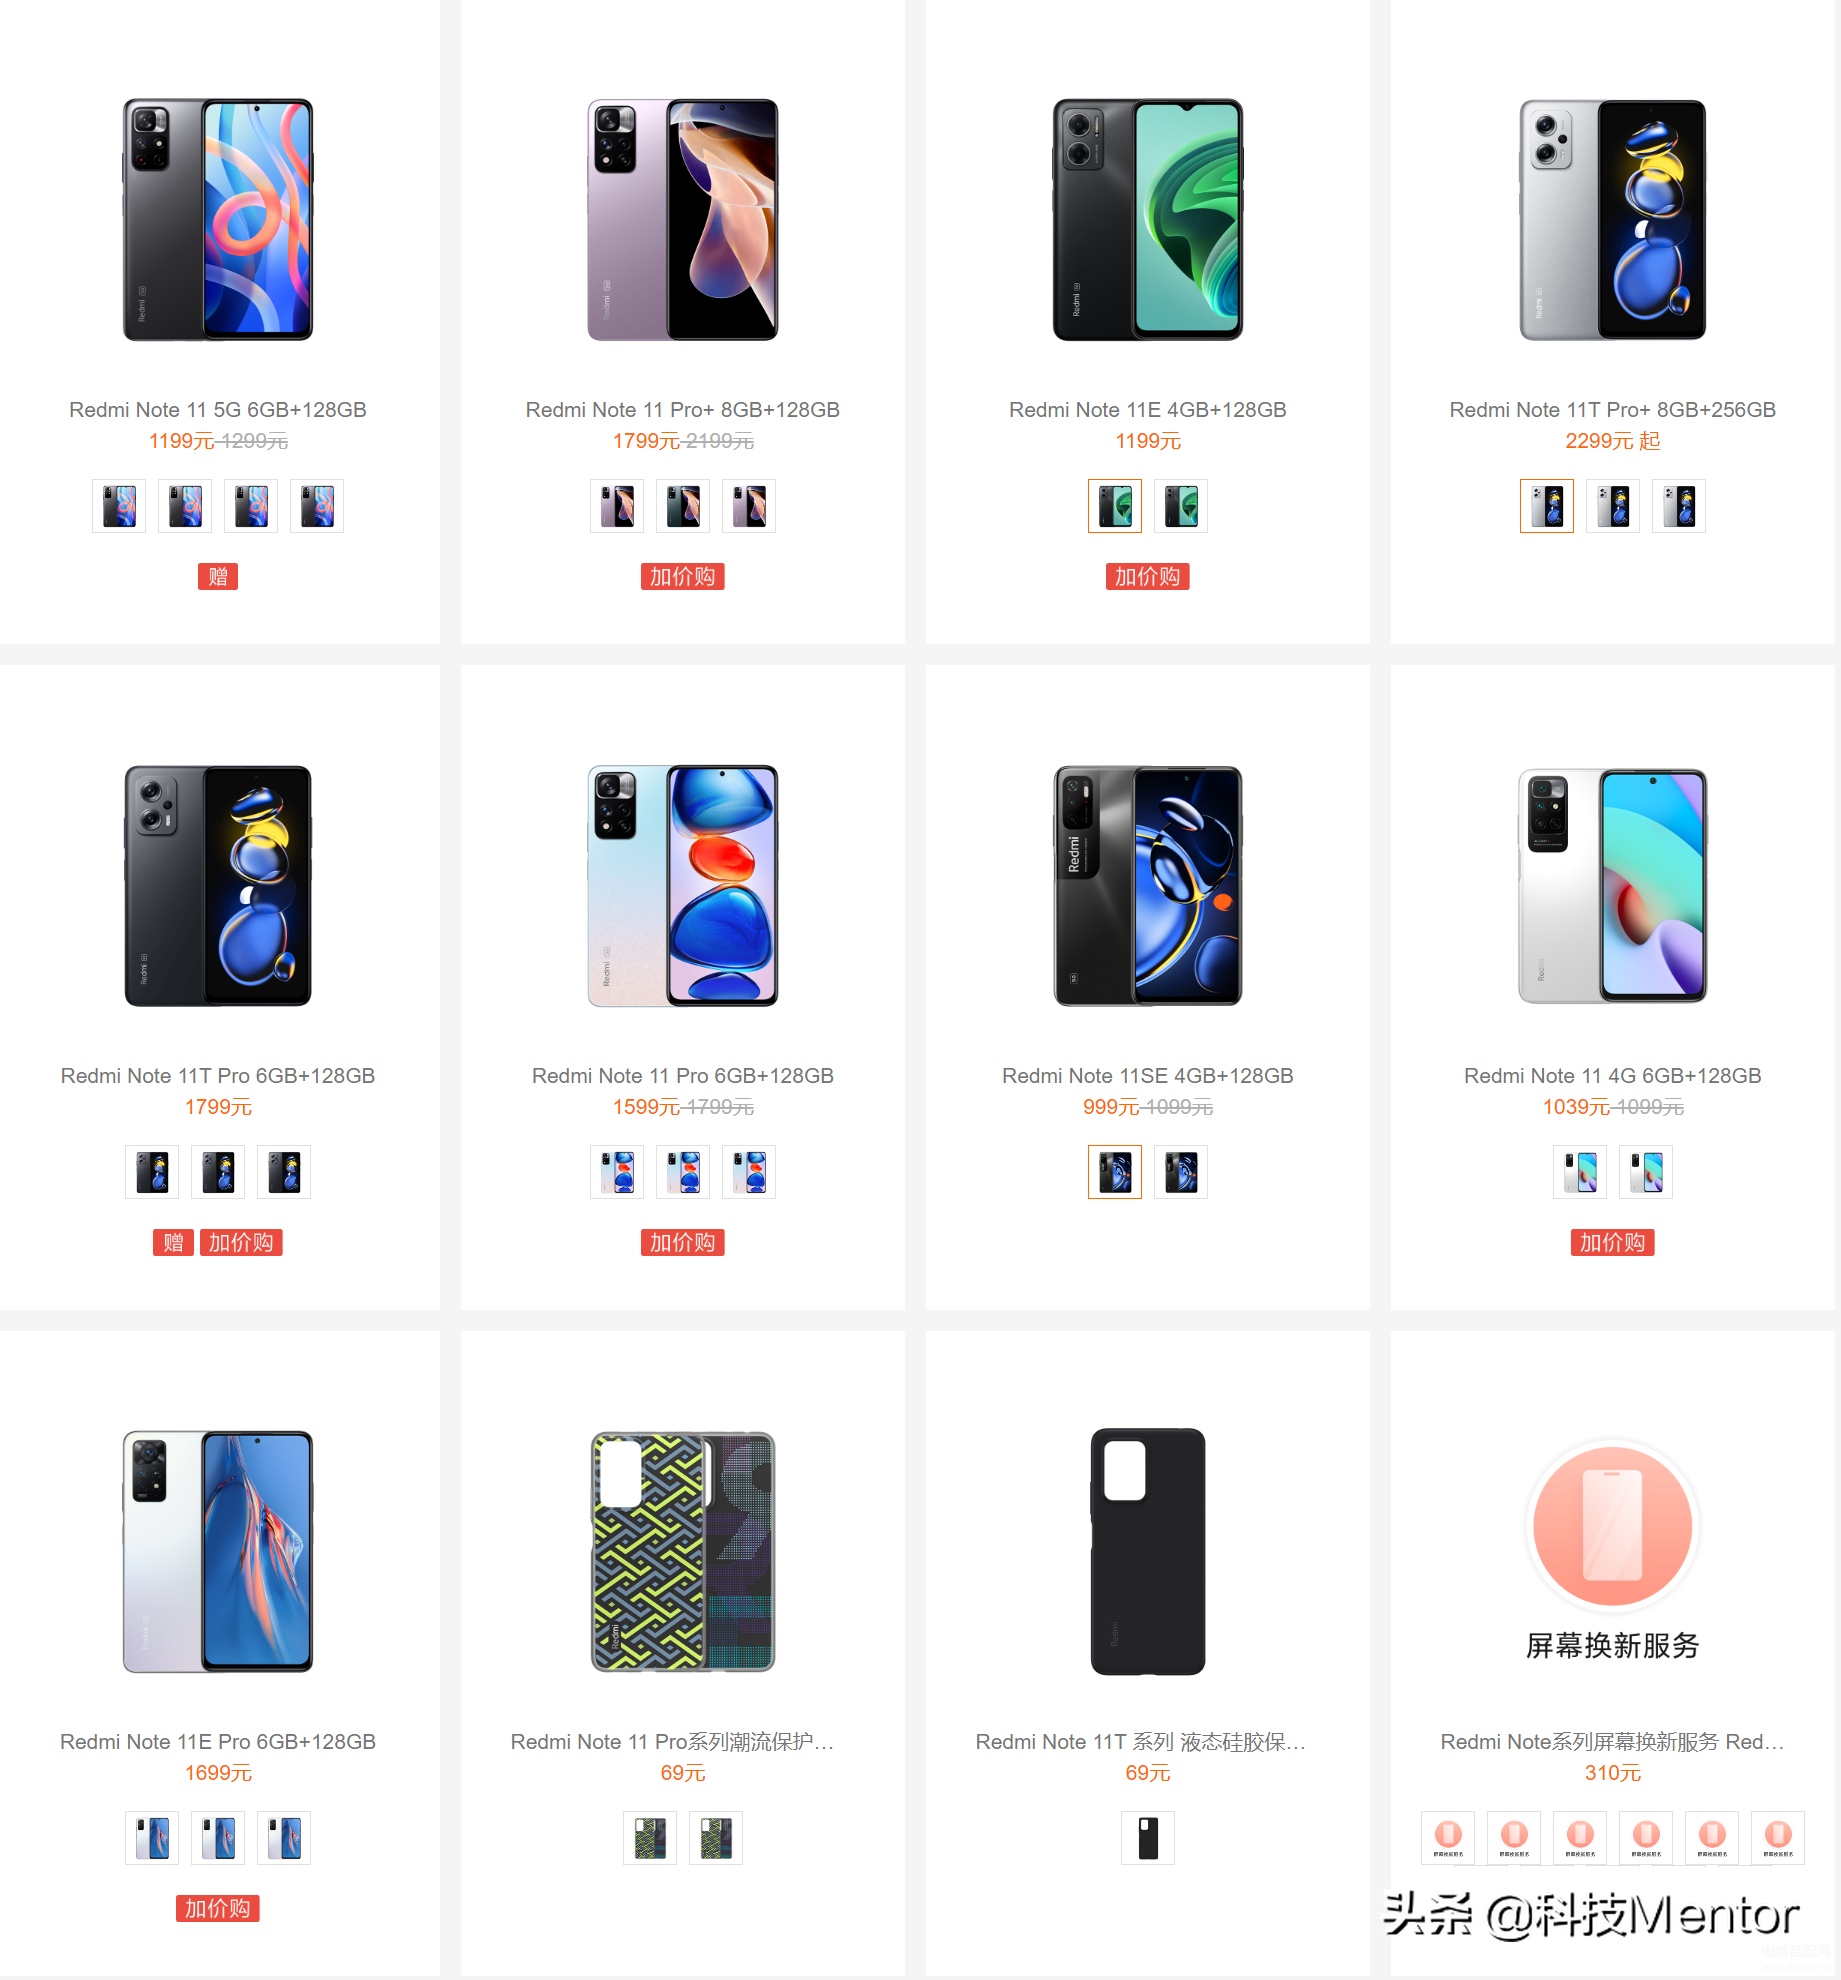Click the 赠 badge under Redmi Note 11 5G
This screenshot has height=1980, width=1841.
[218, 576]
